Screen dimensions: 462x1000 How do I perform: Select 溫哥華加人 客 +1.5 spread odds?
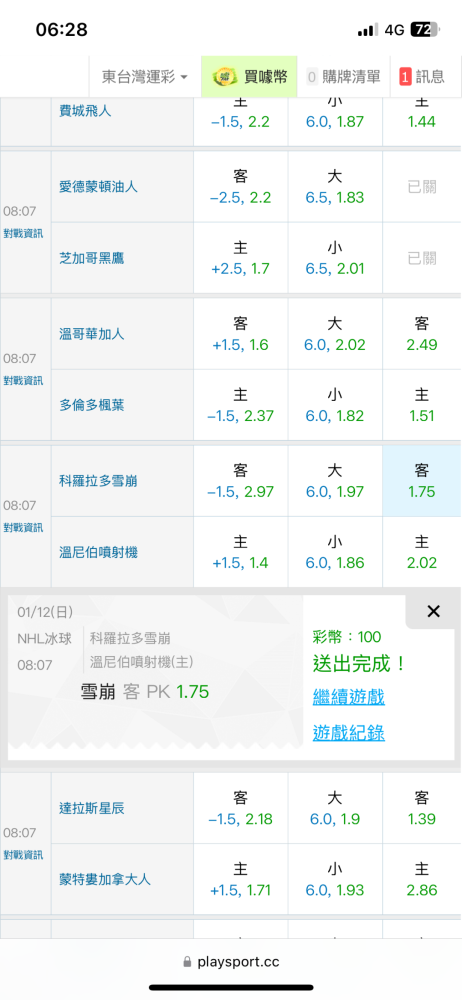(241, 334)
